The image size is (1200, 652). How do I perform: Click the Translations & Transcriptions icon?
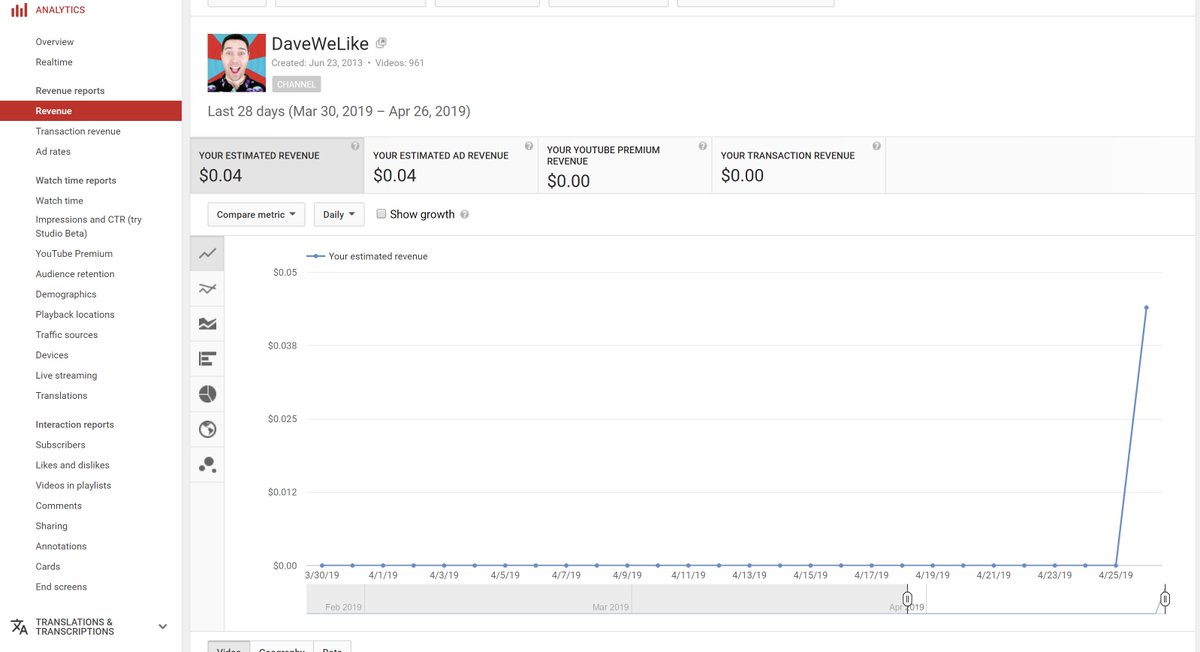19,627
